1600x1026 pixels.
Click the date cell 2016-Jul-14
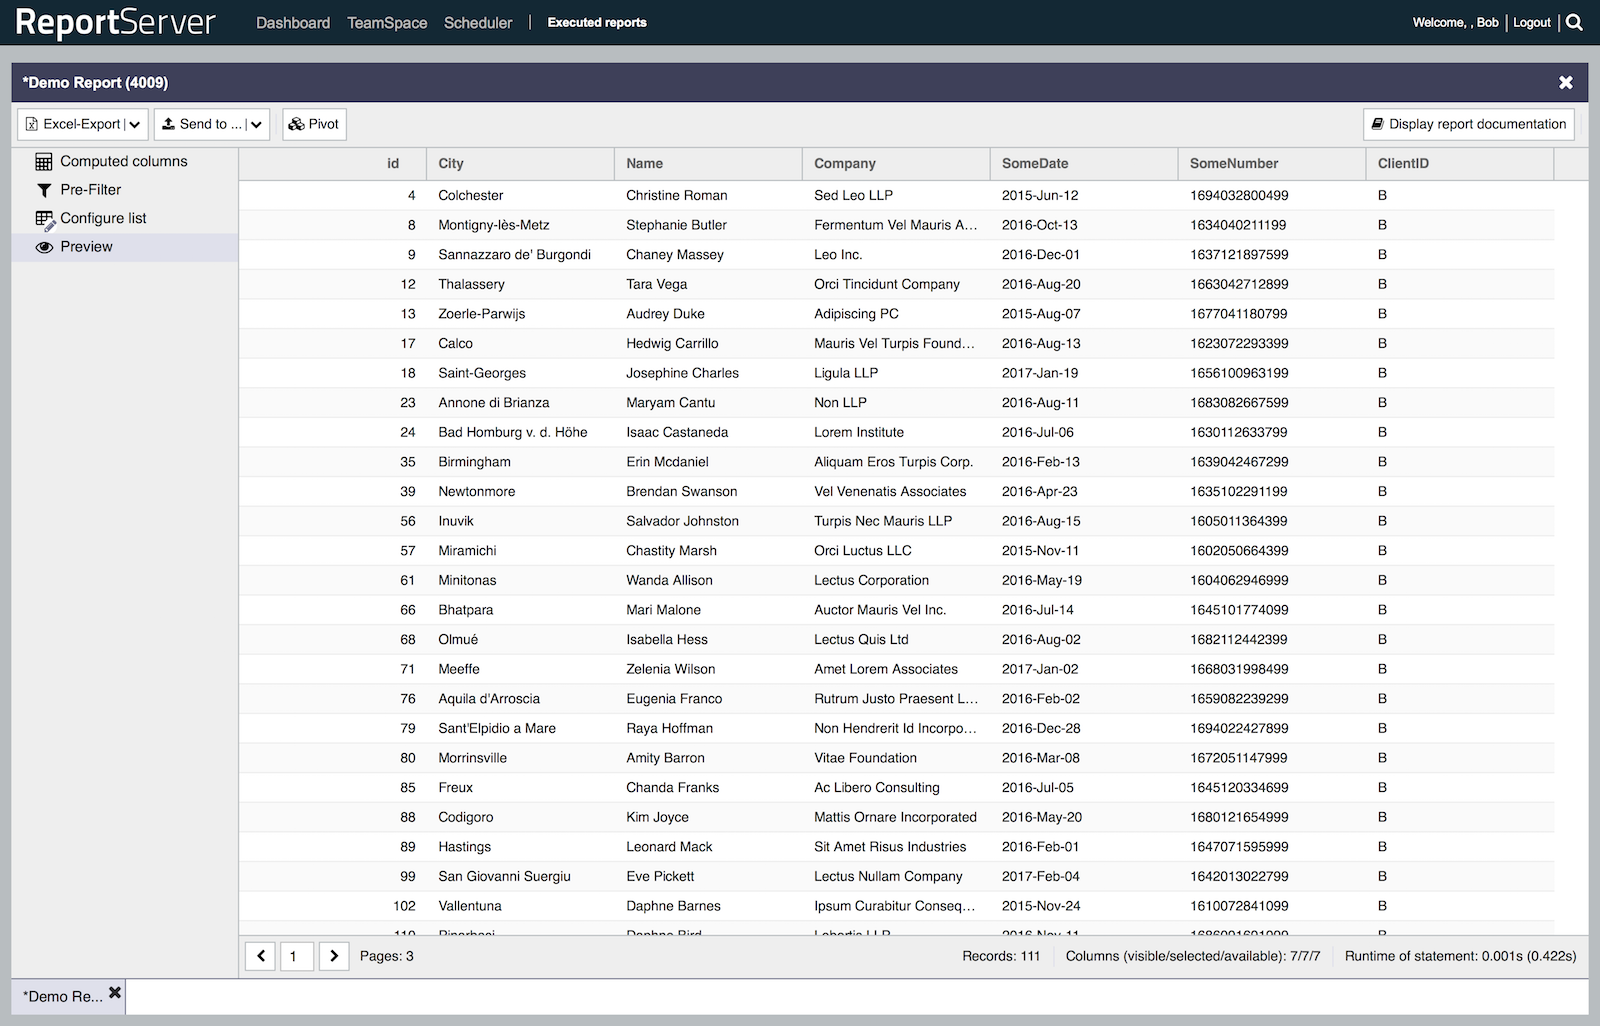tap(1038, 610)
